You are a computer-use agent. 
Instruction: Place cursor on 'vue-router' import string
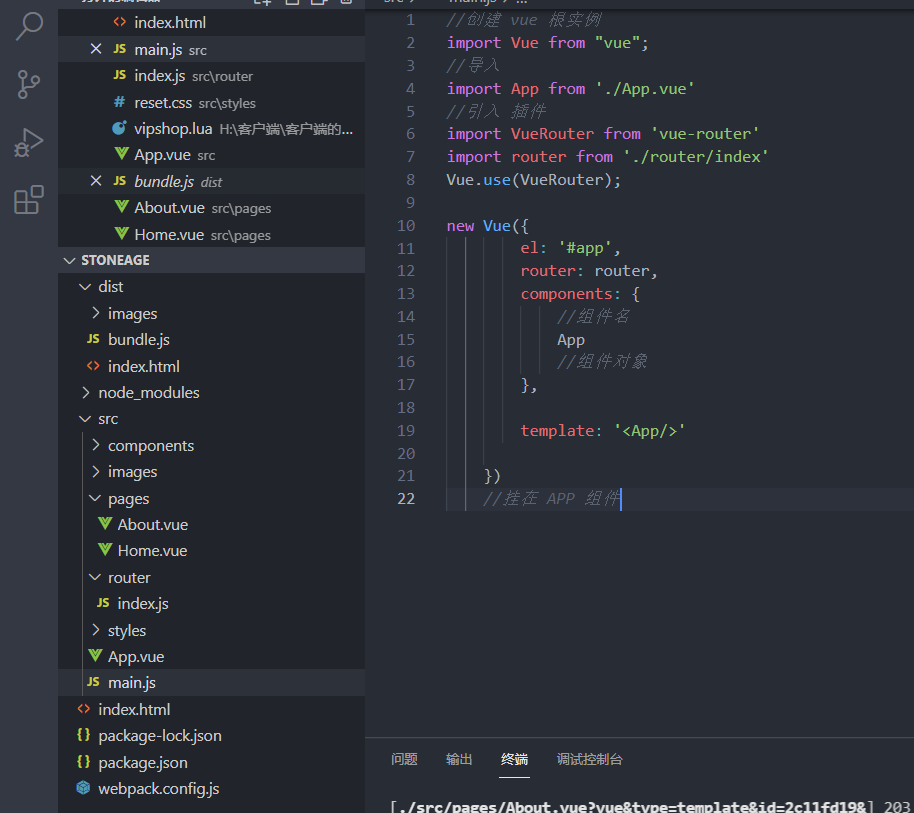(705, 134)
